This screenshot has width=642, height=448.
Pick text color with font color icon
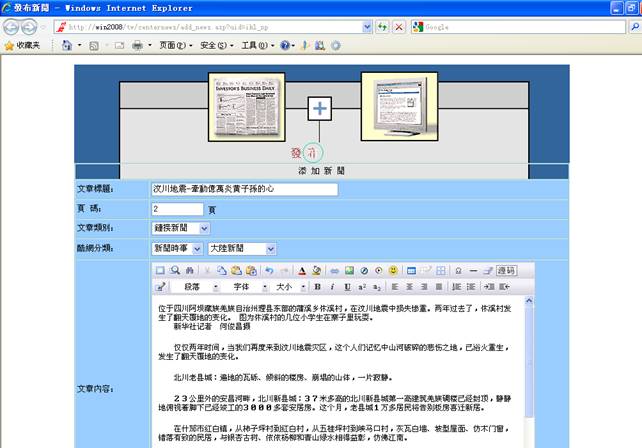(300, 271)
